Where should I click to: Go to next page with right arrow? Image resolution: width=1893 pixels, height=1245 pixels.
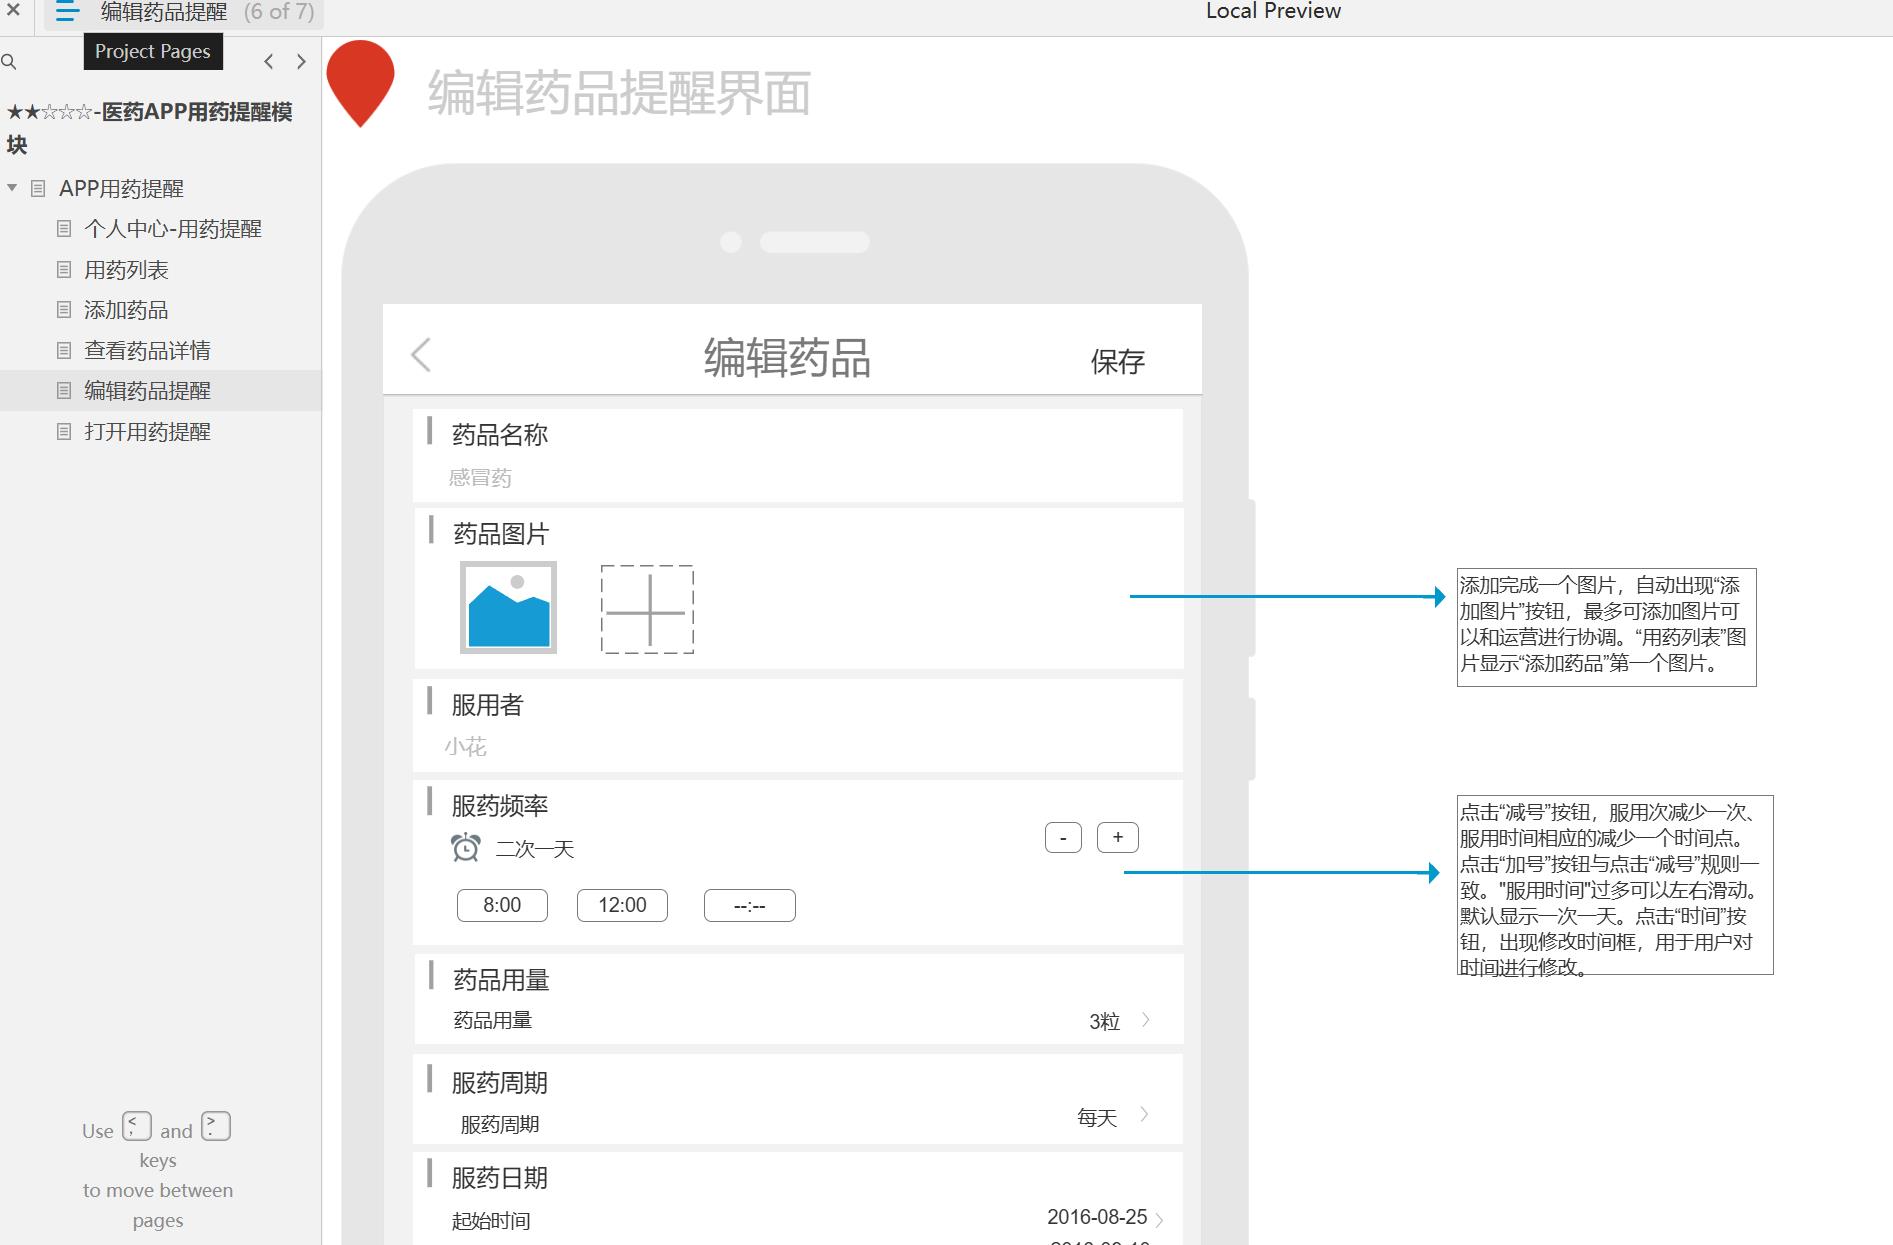(x=301, y=62)
